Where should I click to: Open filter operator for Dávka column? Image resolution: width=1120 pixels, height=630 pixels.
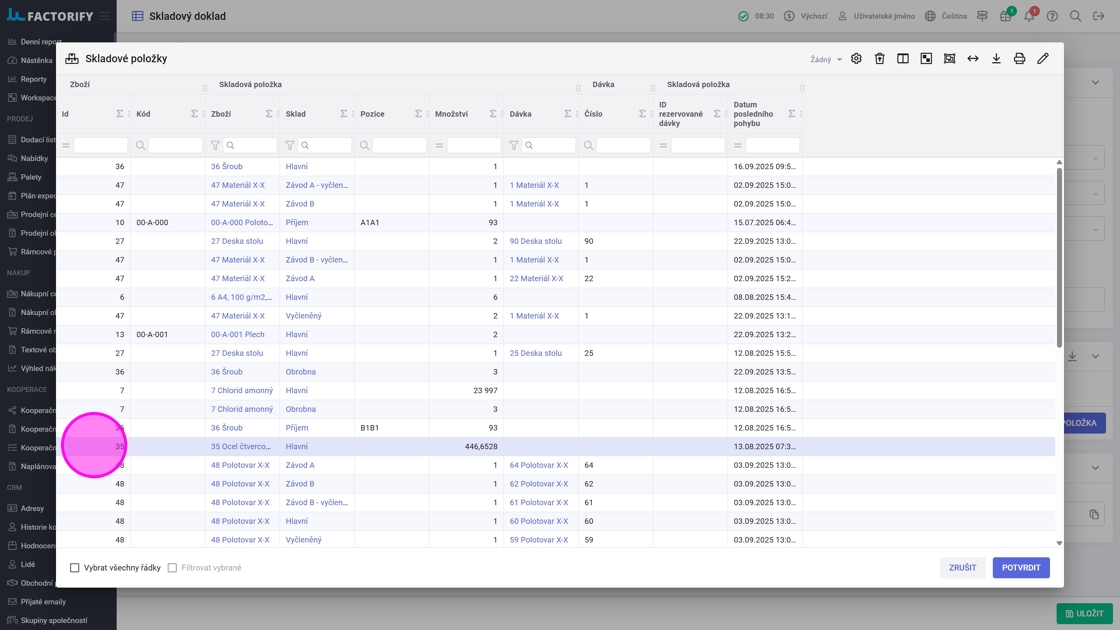tap(514, 146)
